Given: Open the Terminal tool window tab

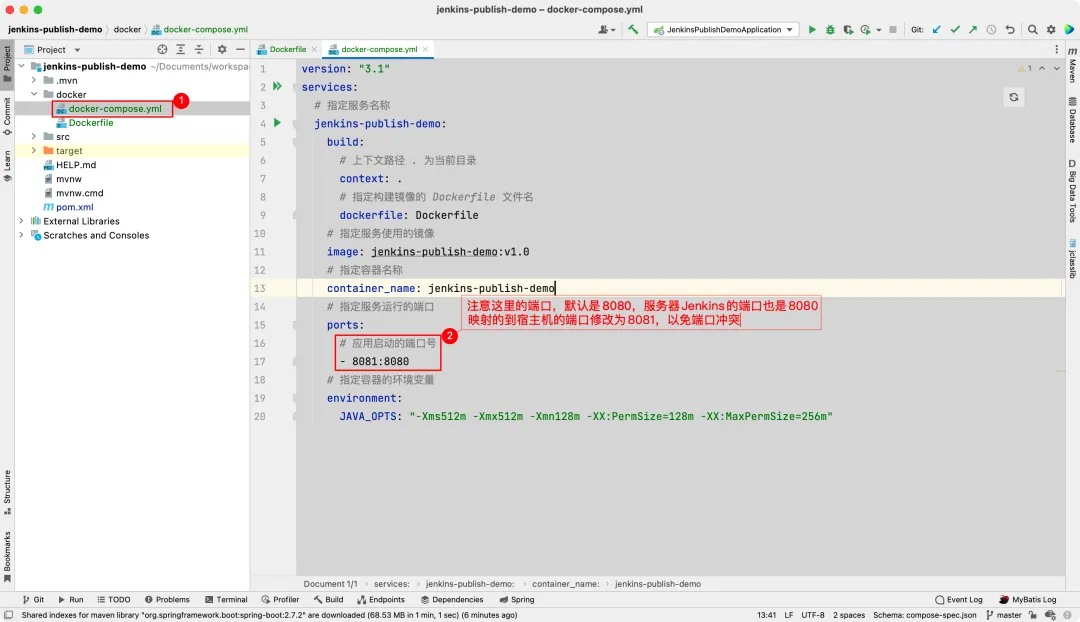Looking at the screenshot, I should [x=226, y=600].
